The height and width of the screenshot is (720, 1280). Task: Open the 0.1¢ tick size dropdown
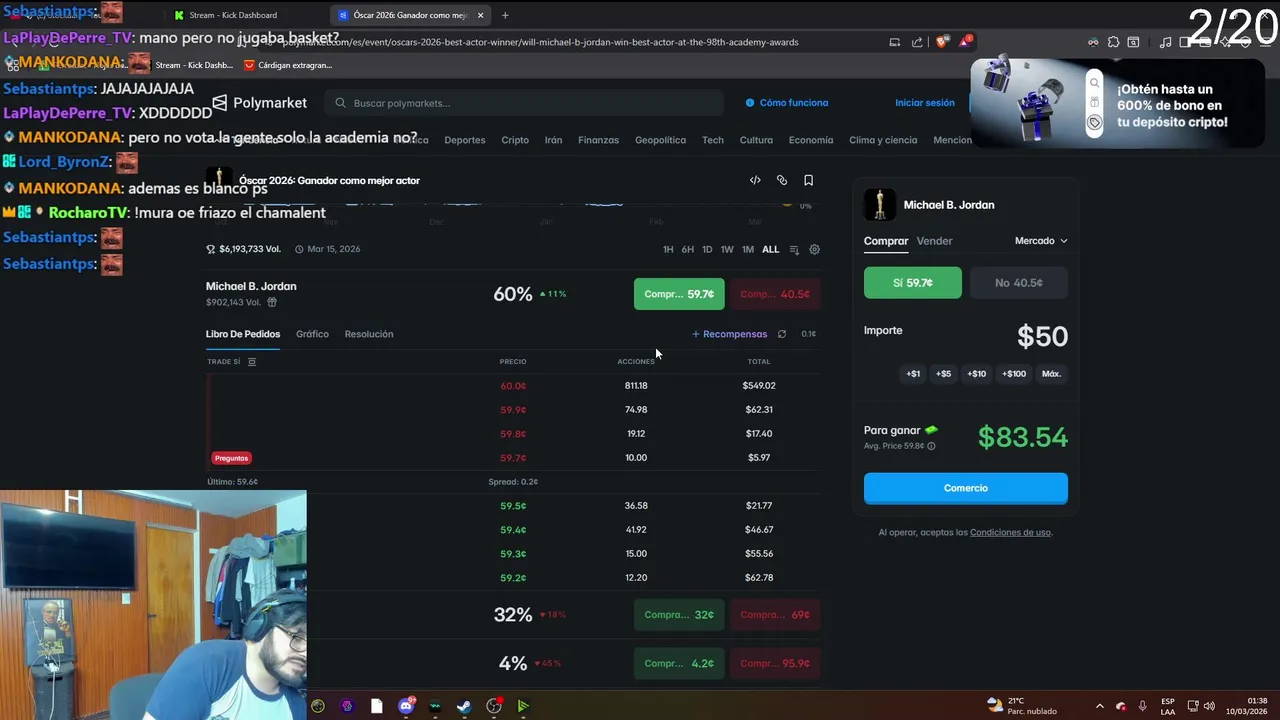[x=809, y=334]
